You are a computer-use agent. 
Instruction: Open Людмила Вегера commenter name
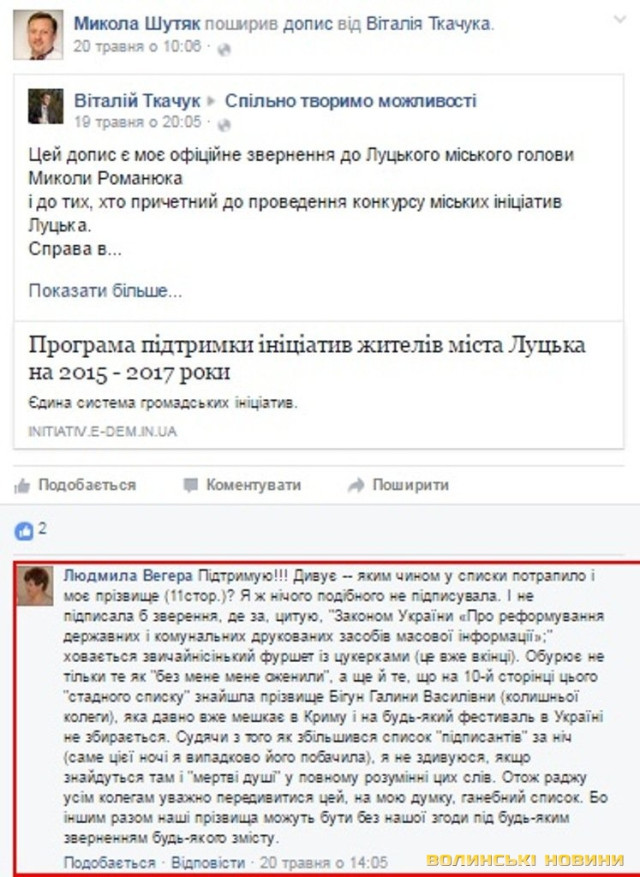128,576
